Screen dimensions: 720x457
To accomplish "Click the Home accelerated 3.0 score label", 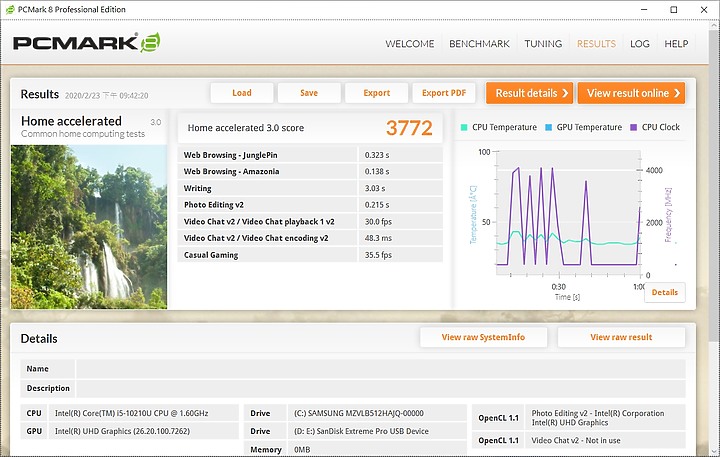I will coord(246,128).
